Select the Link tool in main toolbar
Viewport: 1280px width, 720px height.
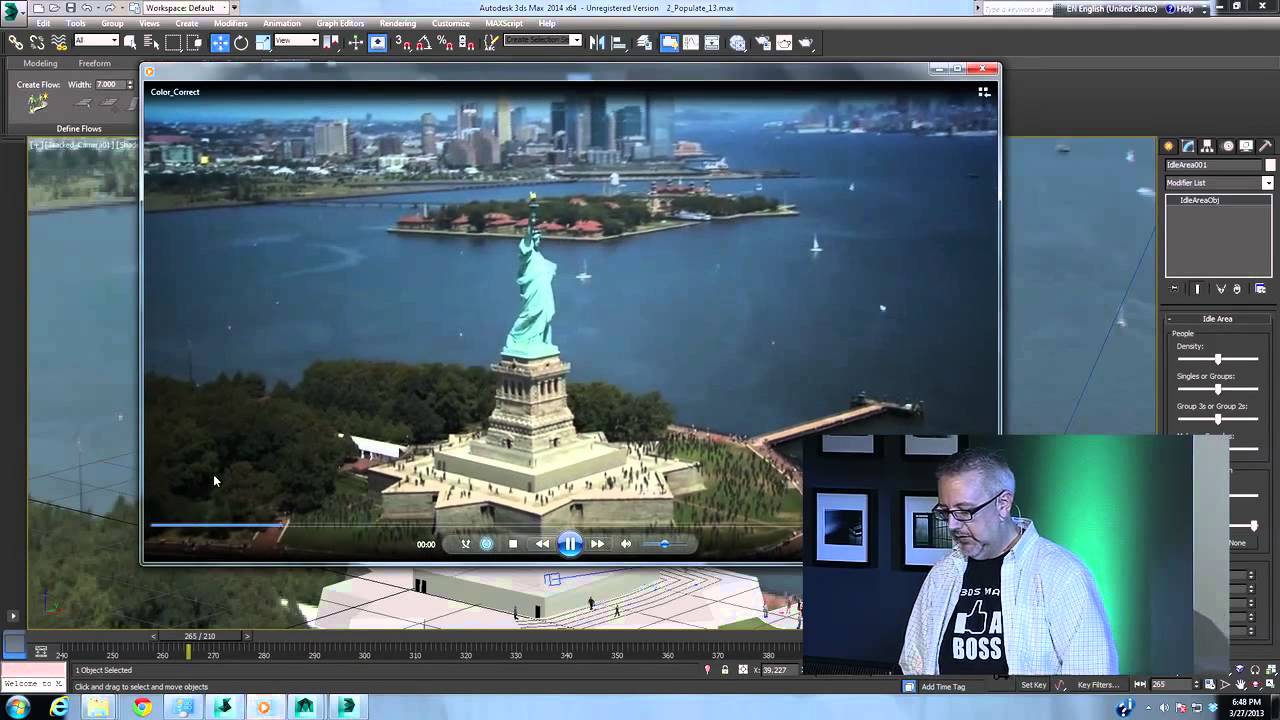coord(15,42)
